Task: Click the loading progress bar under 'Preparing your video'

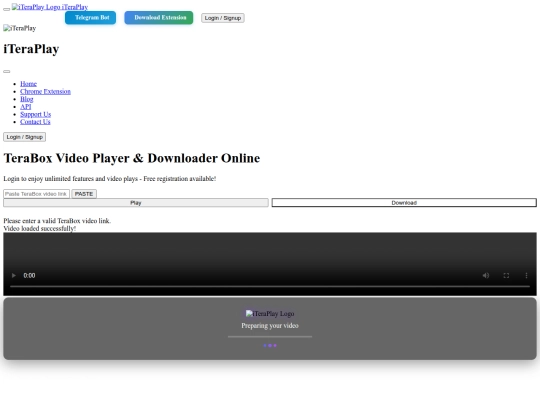Action: [270, 336]
